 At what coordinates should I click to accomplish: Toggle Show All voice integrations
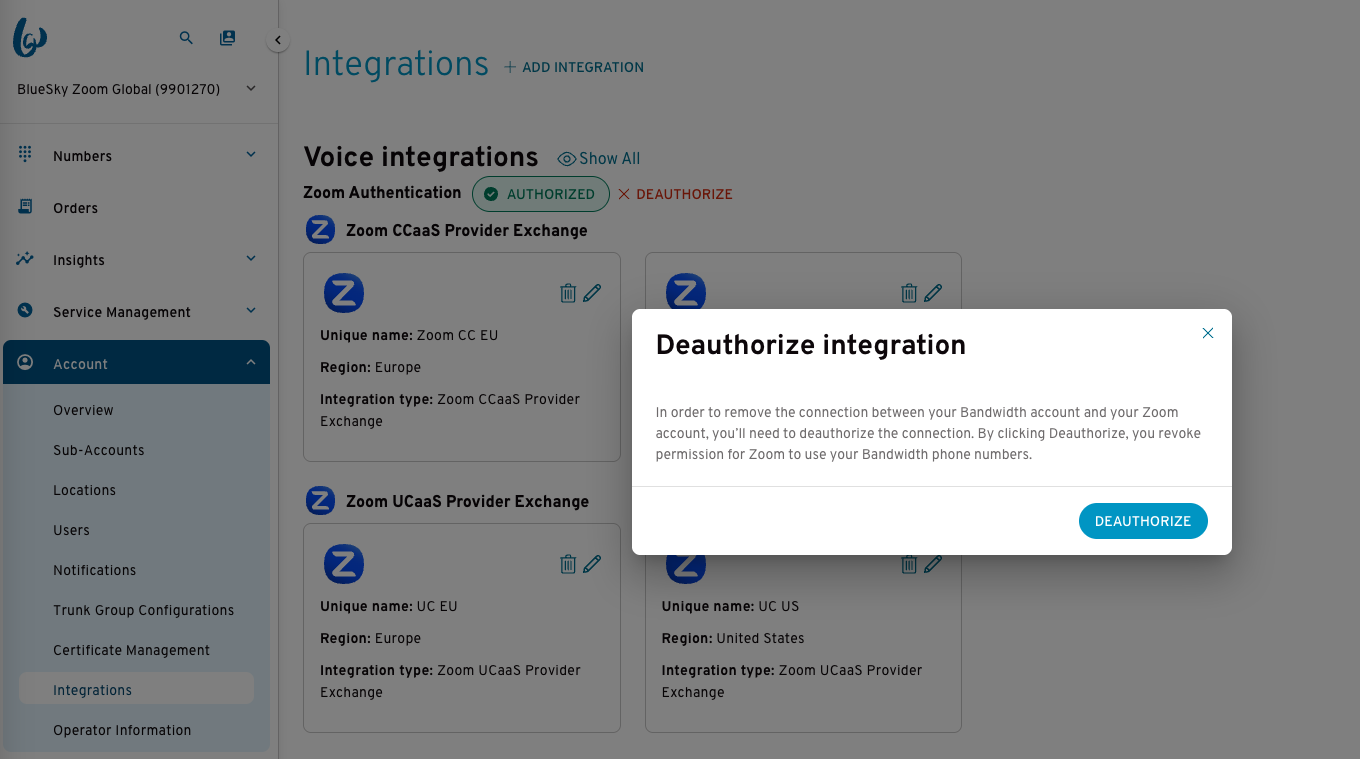pyautogui.click(x=599, y=158)
